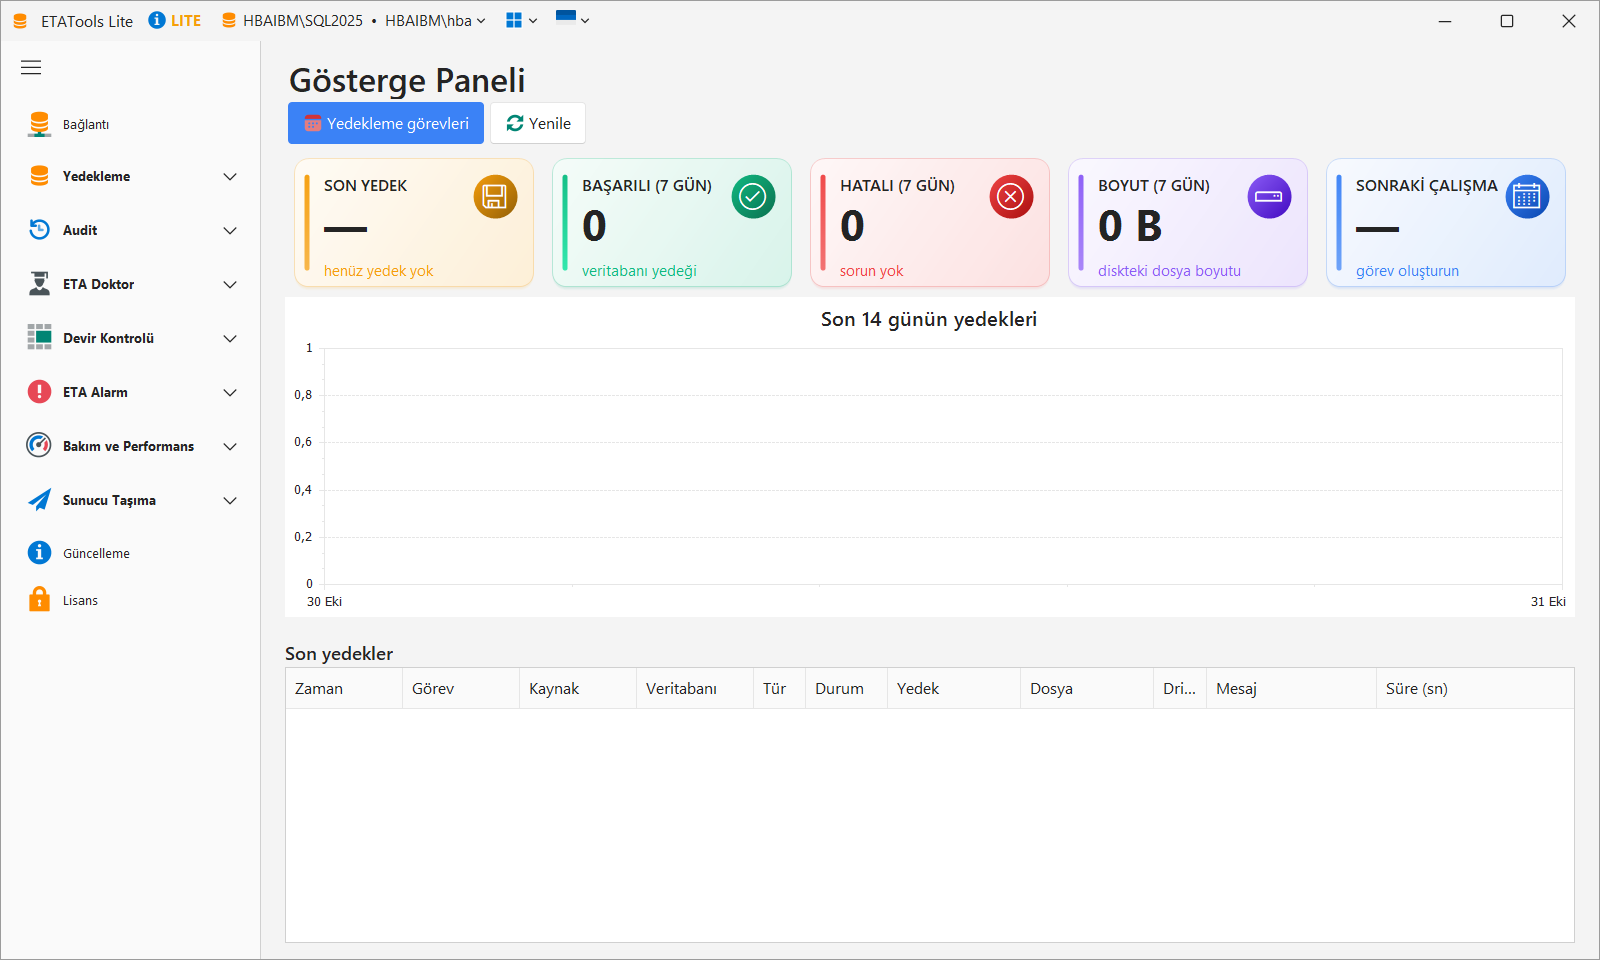Click the 'henüz yedek yok' text

point(378,271)
